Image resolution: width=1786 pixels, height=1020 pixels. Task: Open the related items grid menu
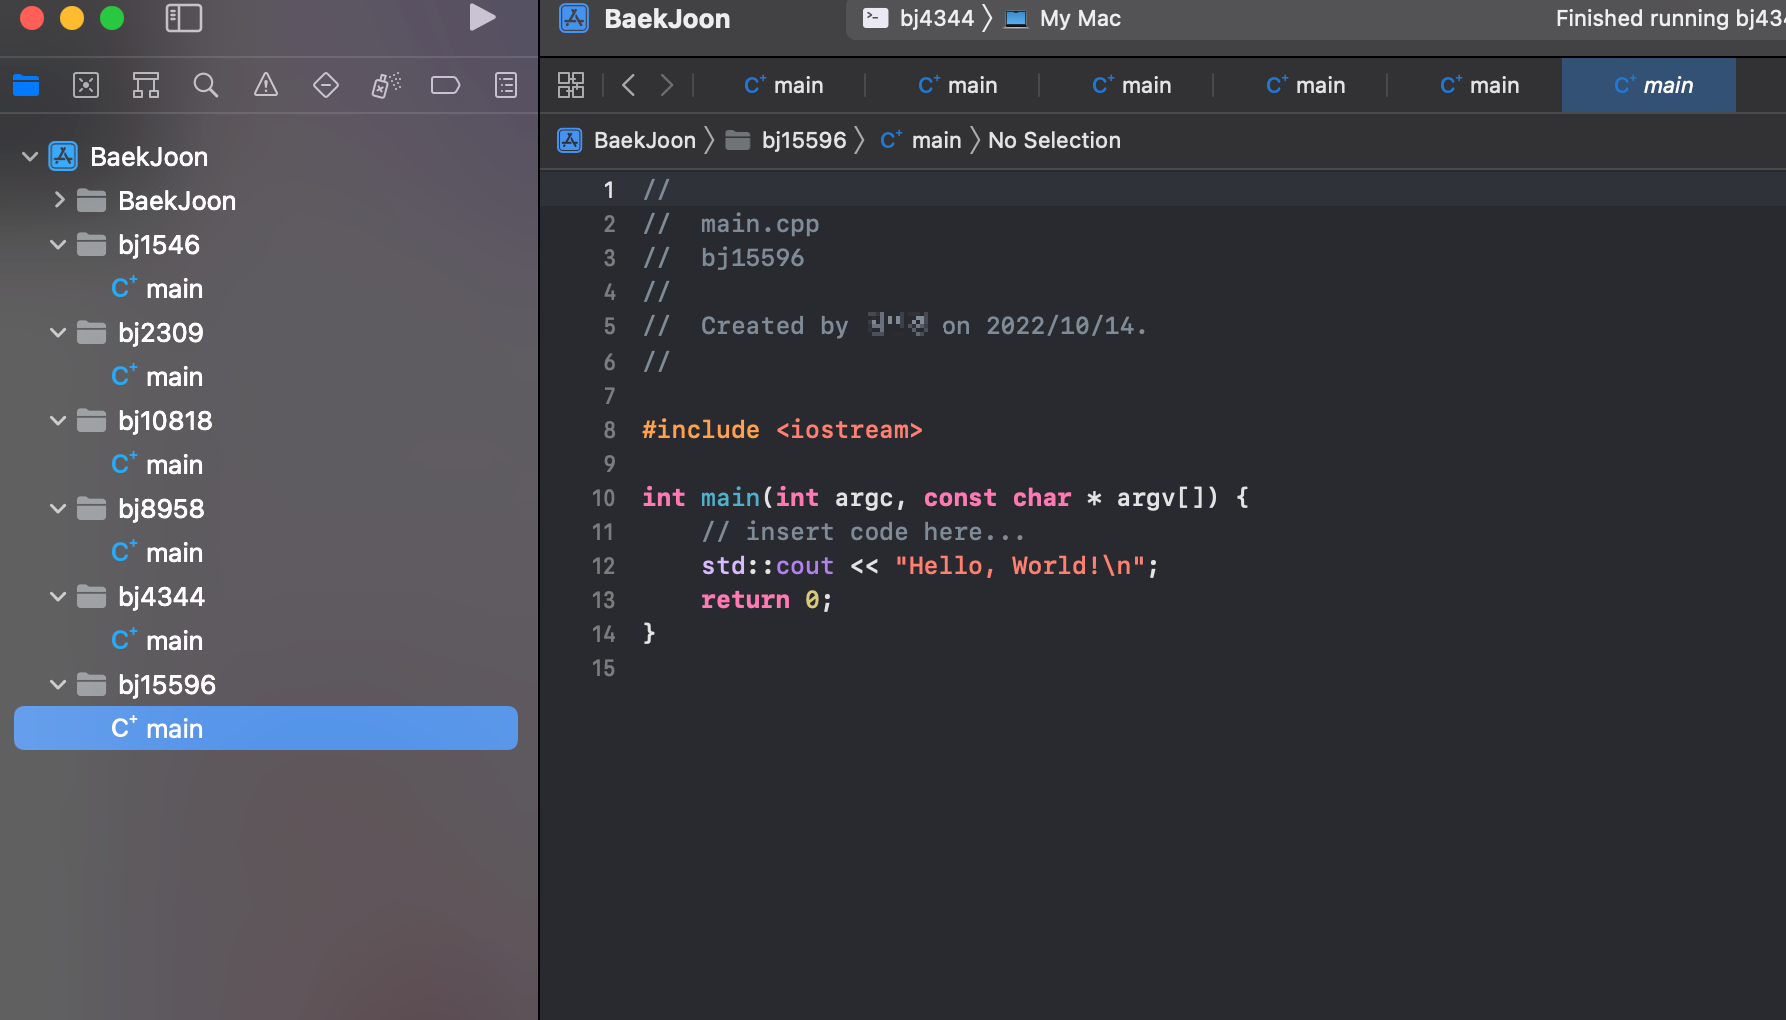tap(571, 85)
